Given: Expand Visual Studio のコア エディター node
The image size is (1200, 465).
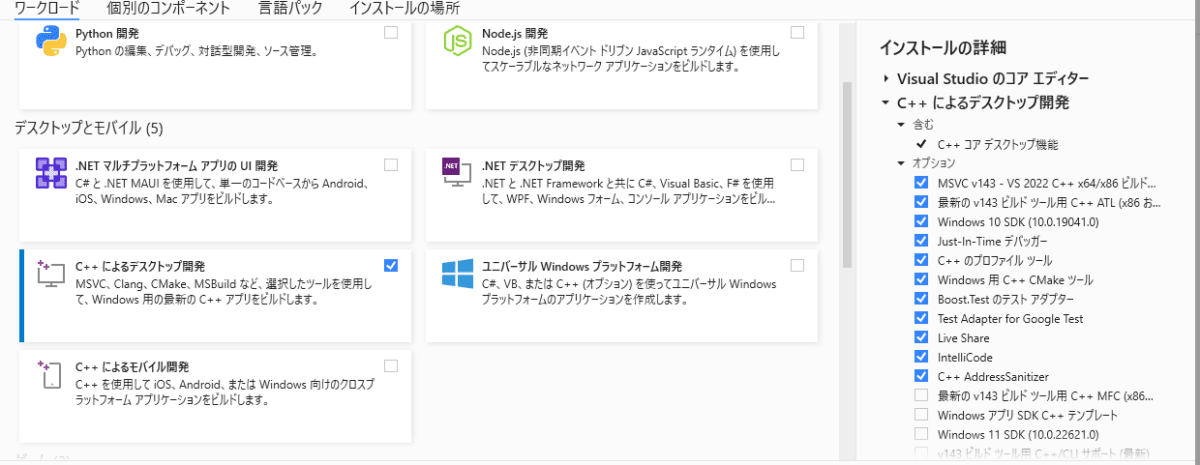Looking at the screenshot, I should 886,78.
